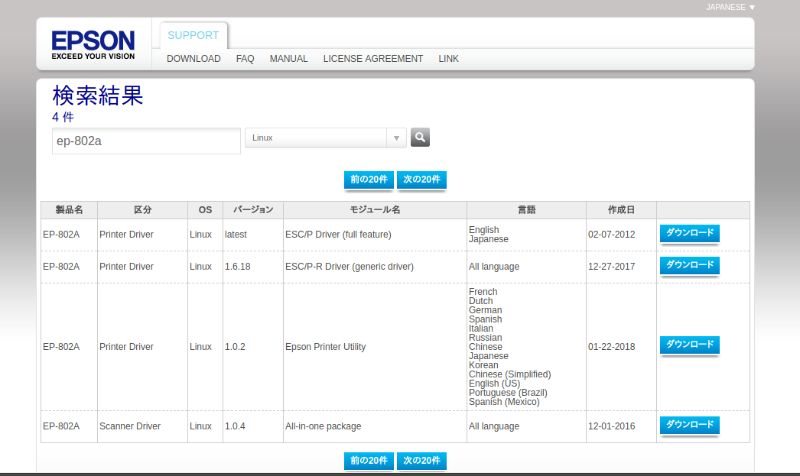Click the 言語 column header
Viewport: 800px width, 476px height.
(527, 210)
